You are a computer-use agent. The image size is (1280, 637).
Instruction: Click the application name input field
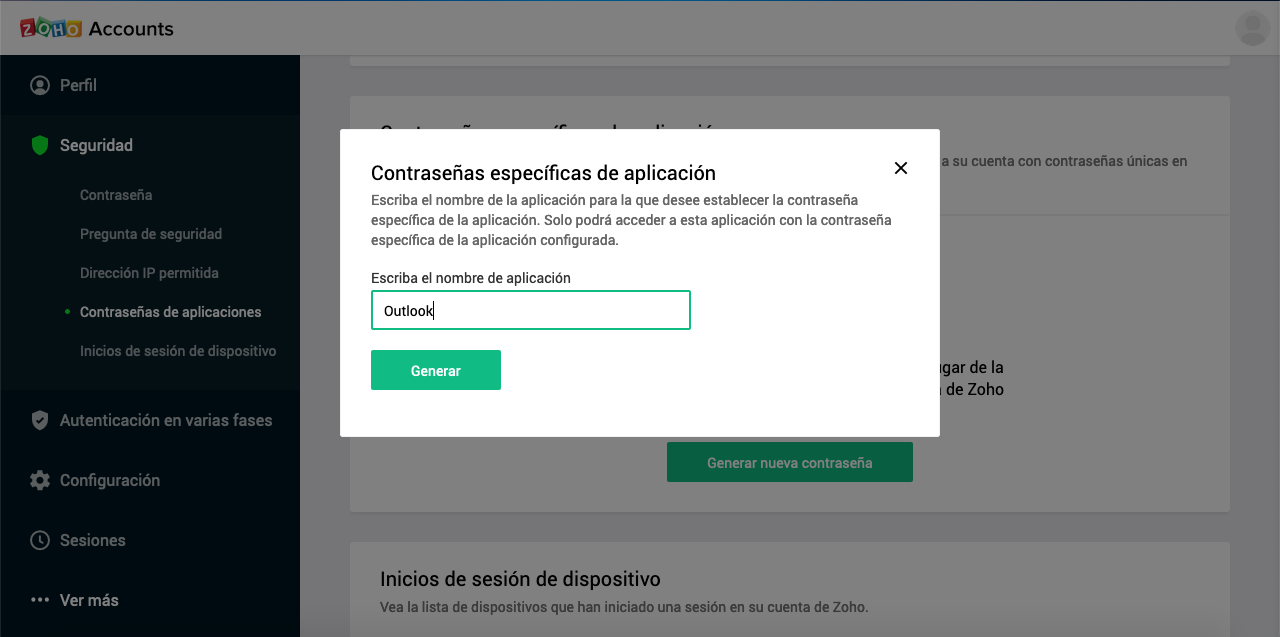(530, 310)
